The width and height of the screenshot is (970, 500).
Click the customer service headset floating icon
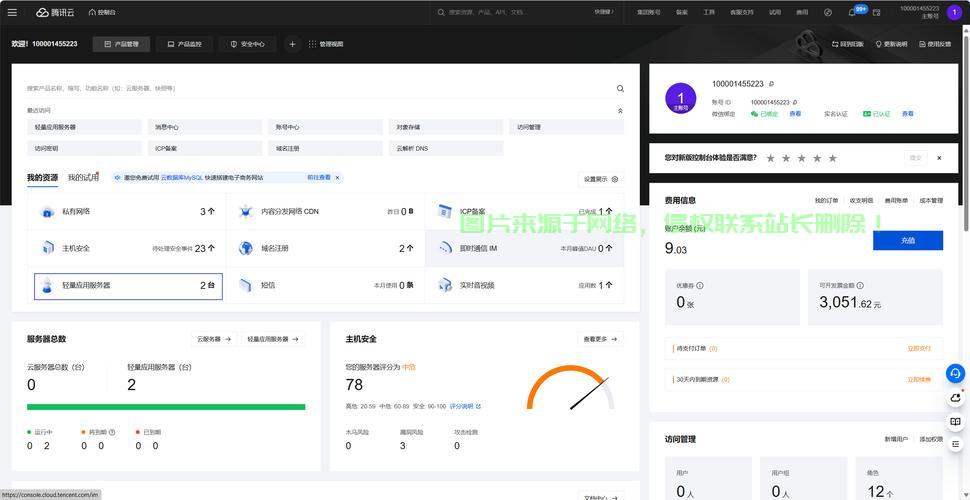pyautogui.click(x=955, y=374)
